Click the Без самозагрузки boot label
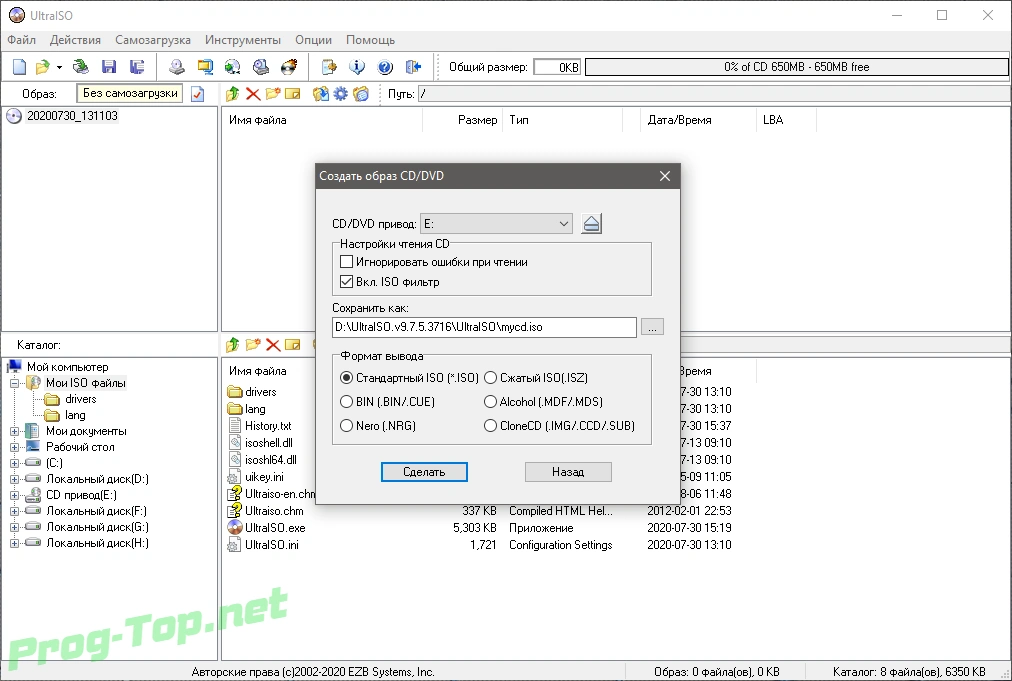This screenshot has width=1012, height=681. click(x=130, y=94)
